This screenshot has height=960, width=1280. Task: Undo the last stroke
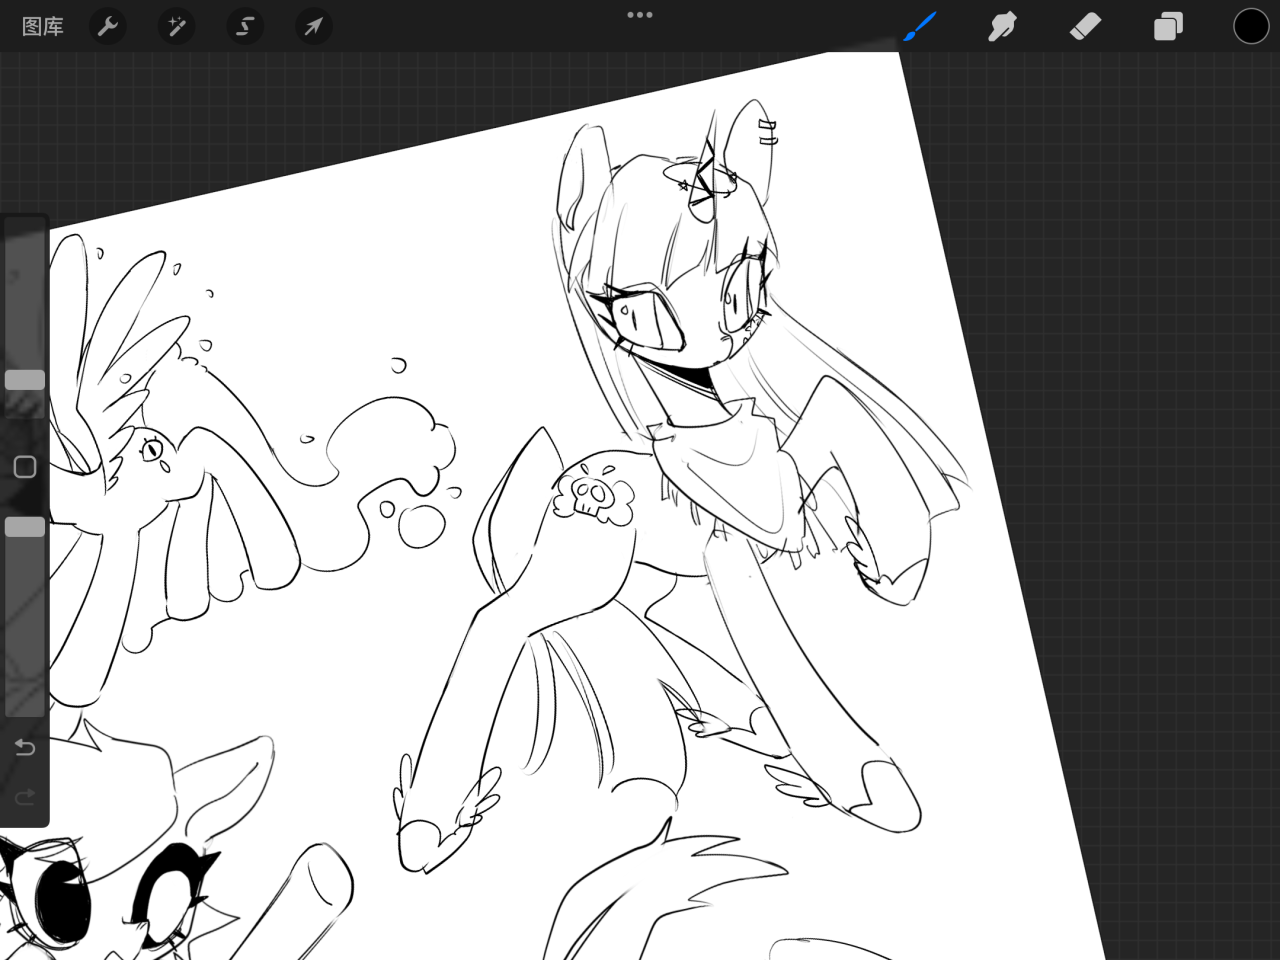pyautogui.click(x=25, y=748)
